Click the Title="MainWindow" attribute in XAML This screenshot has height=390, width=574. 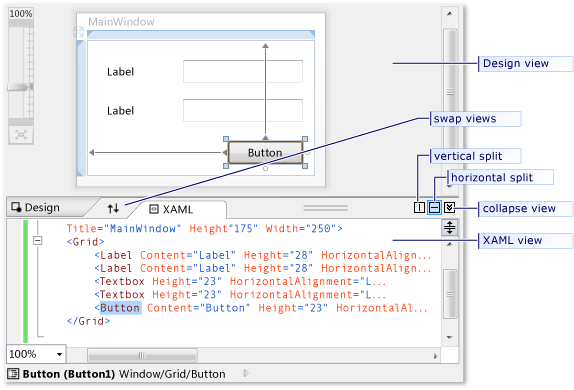[124, 229]
